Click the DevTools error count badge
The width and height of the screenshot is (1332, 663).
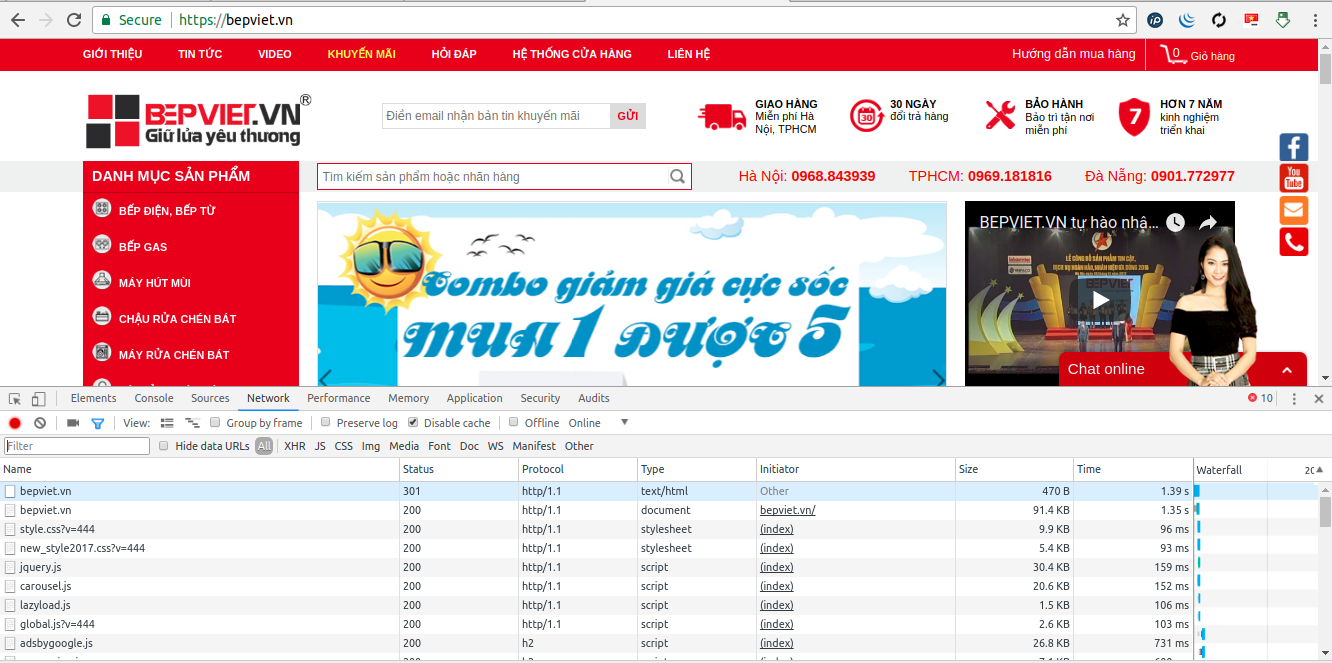point(1260,398)
